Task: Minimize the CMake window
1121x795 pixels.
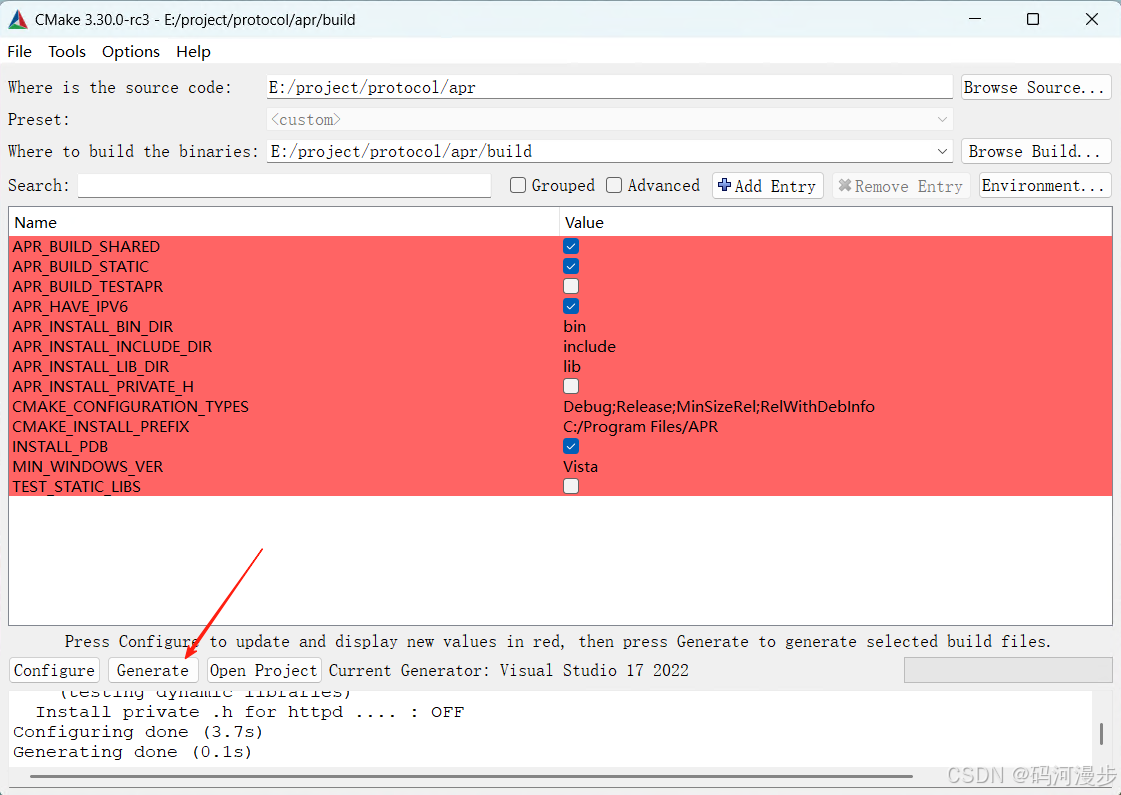Action: 976,19
